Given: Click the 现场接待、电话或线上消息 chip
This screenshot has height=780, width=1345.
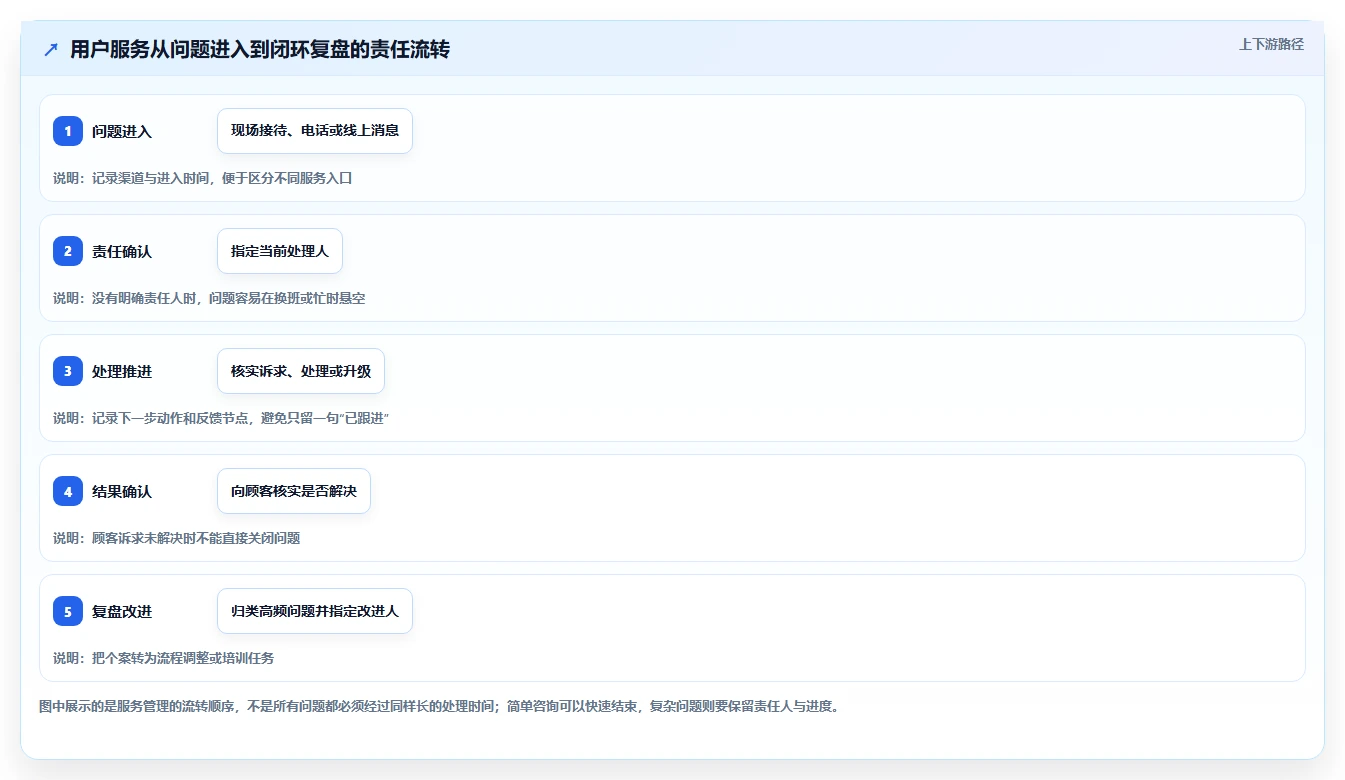Looking at the screenshot, I should (x=315, y=131).
